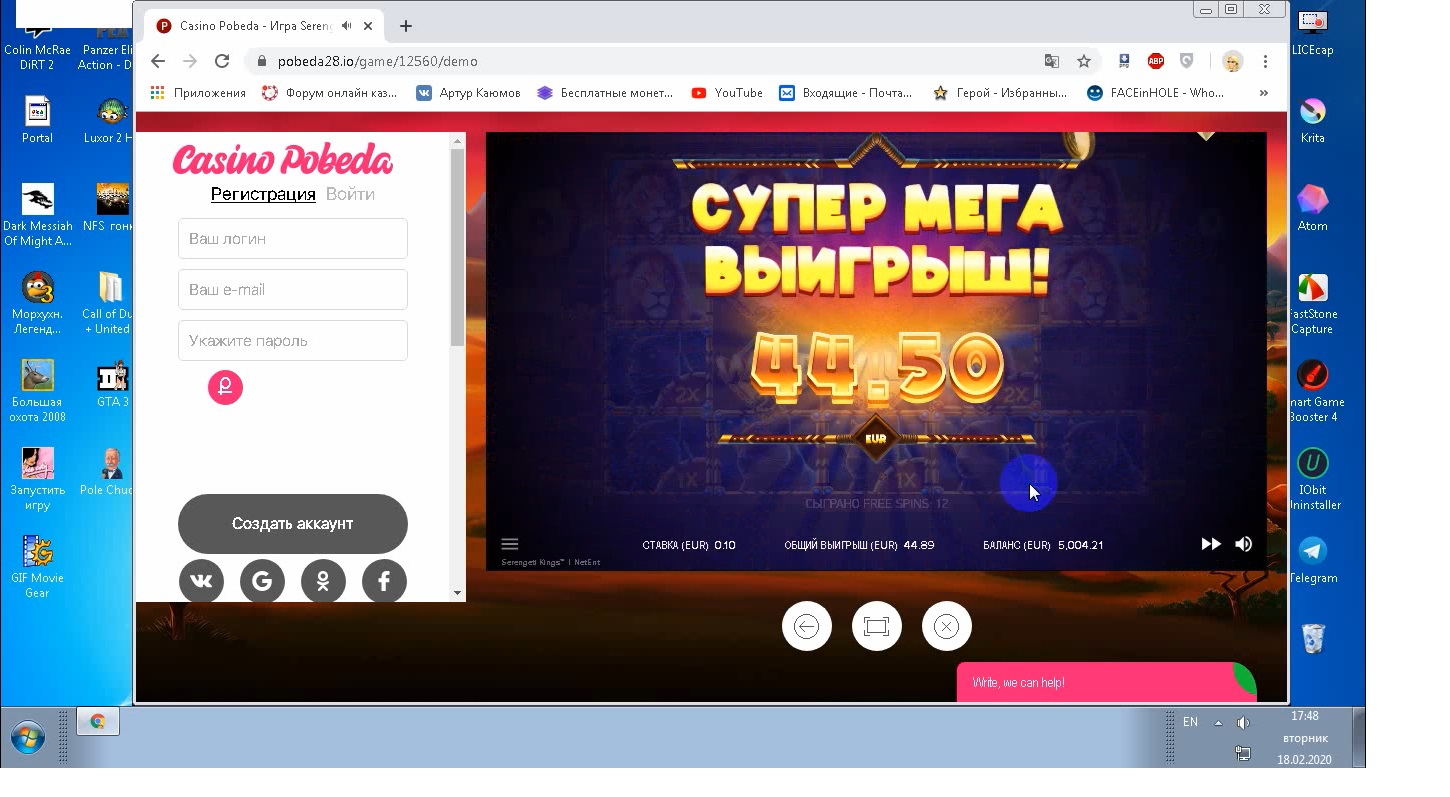Reload the Casino Pobeda page

coord(222,61)
